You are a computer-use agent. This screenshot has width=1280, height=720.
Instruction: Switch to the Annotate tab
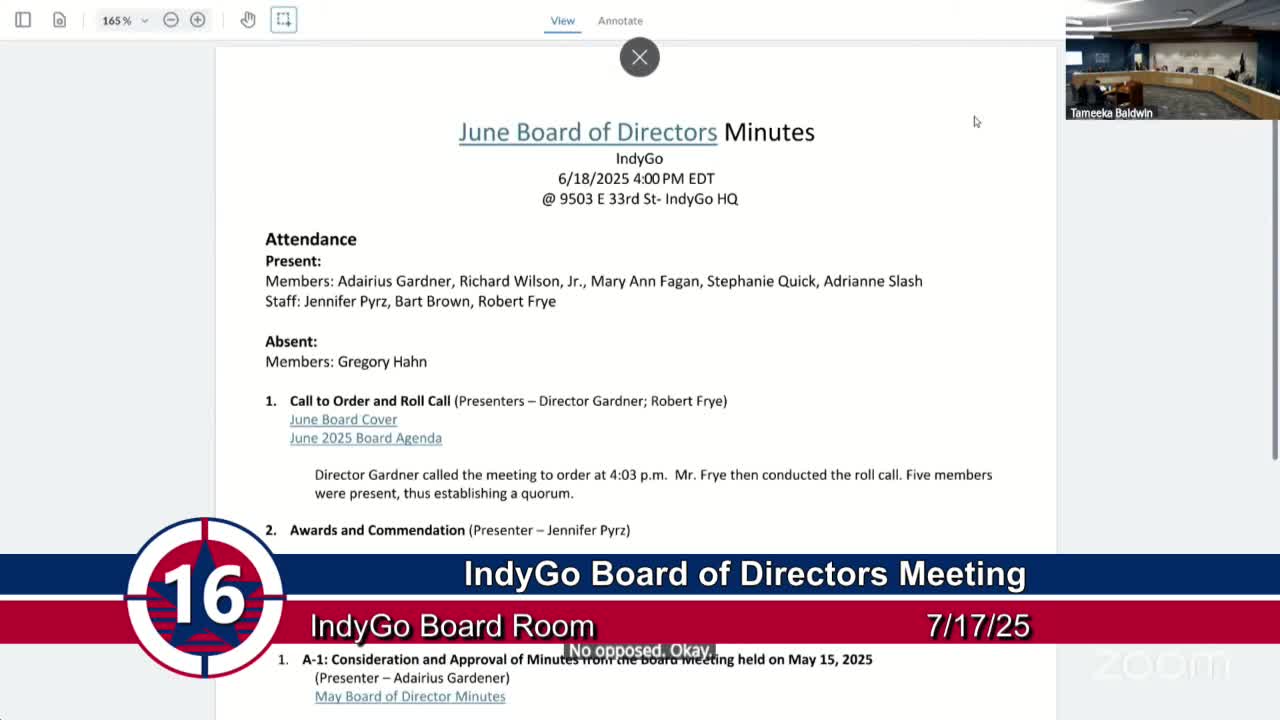point(620,20)
